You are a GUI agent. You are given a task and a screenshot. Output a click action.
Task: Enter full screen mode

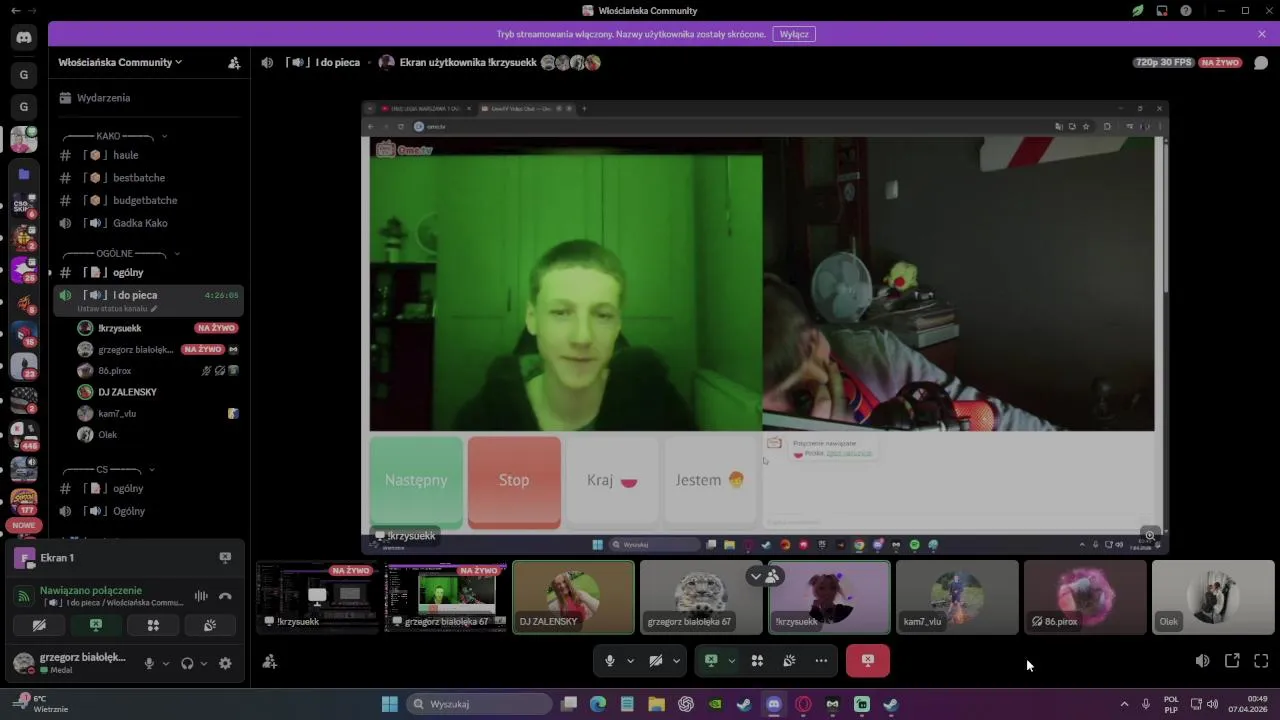1261,661
